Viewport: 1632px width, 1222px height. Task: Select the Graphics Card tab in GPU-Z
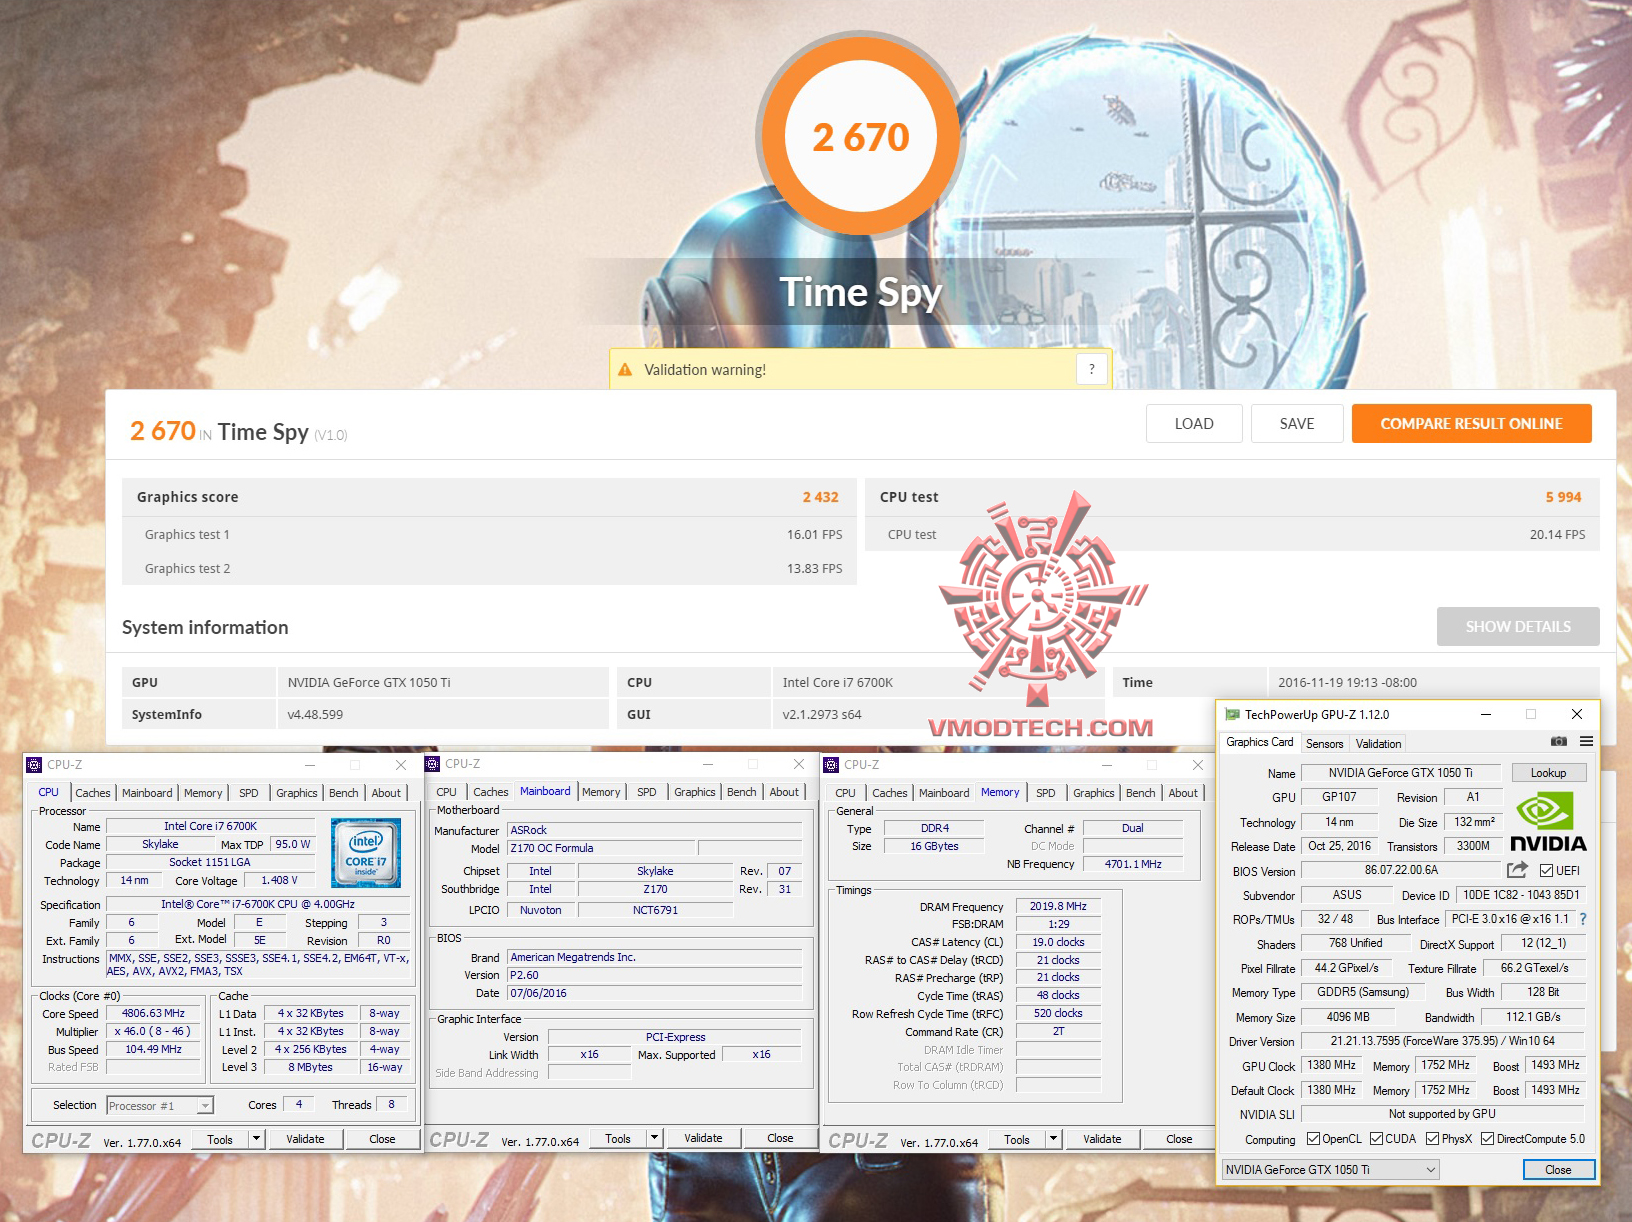(1260, 742)
